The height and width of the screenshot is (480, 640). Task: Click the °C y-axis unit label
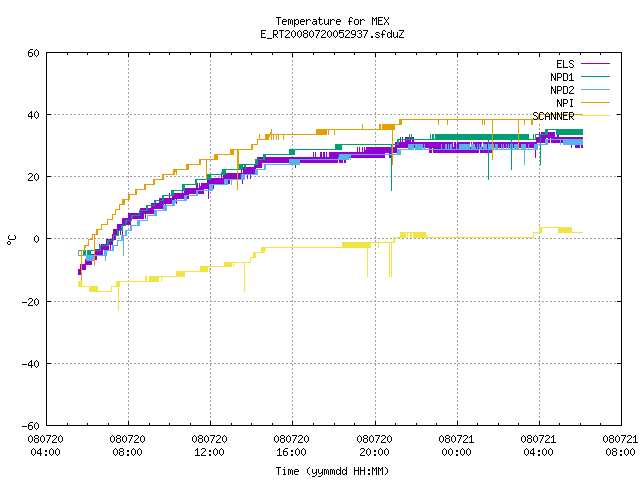point(11,240)
